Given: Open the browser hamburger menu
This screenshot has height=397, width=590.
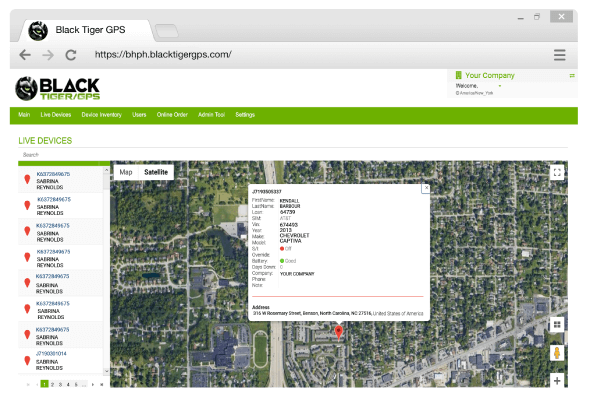Looking at the screenshot, I should tap(559, 55).
